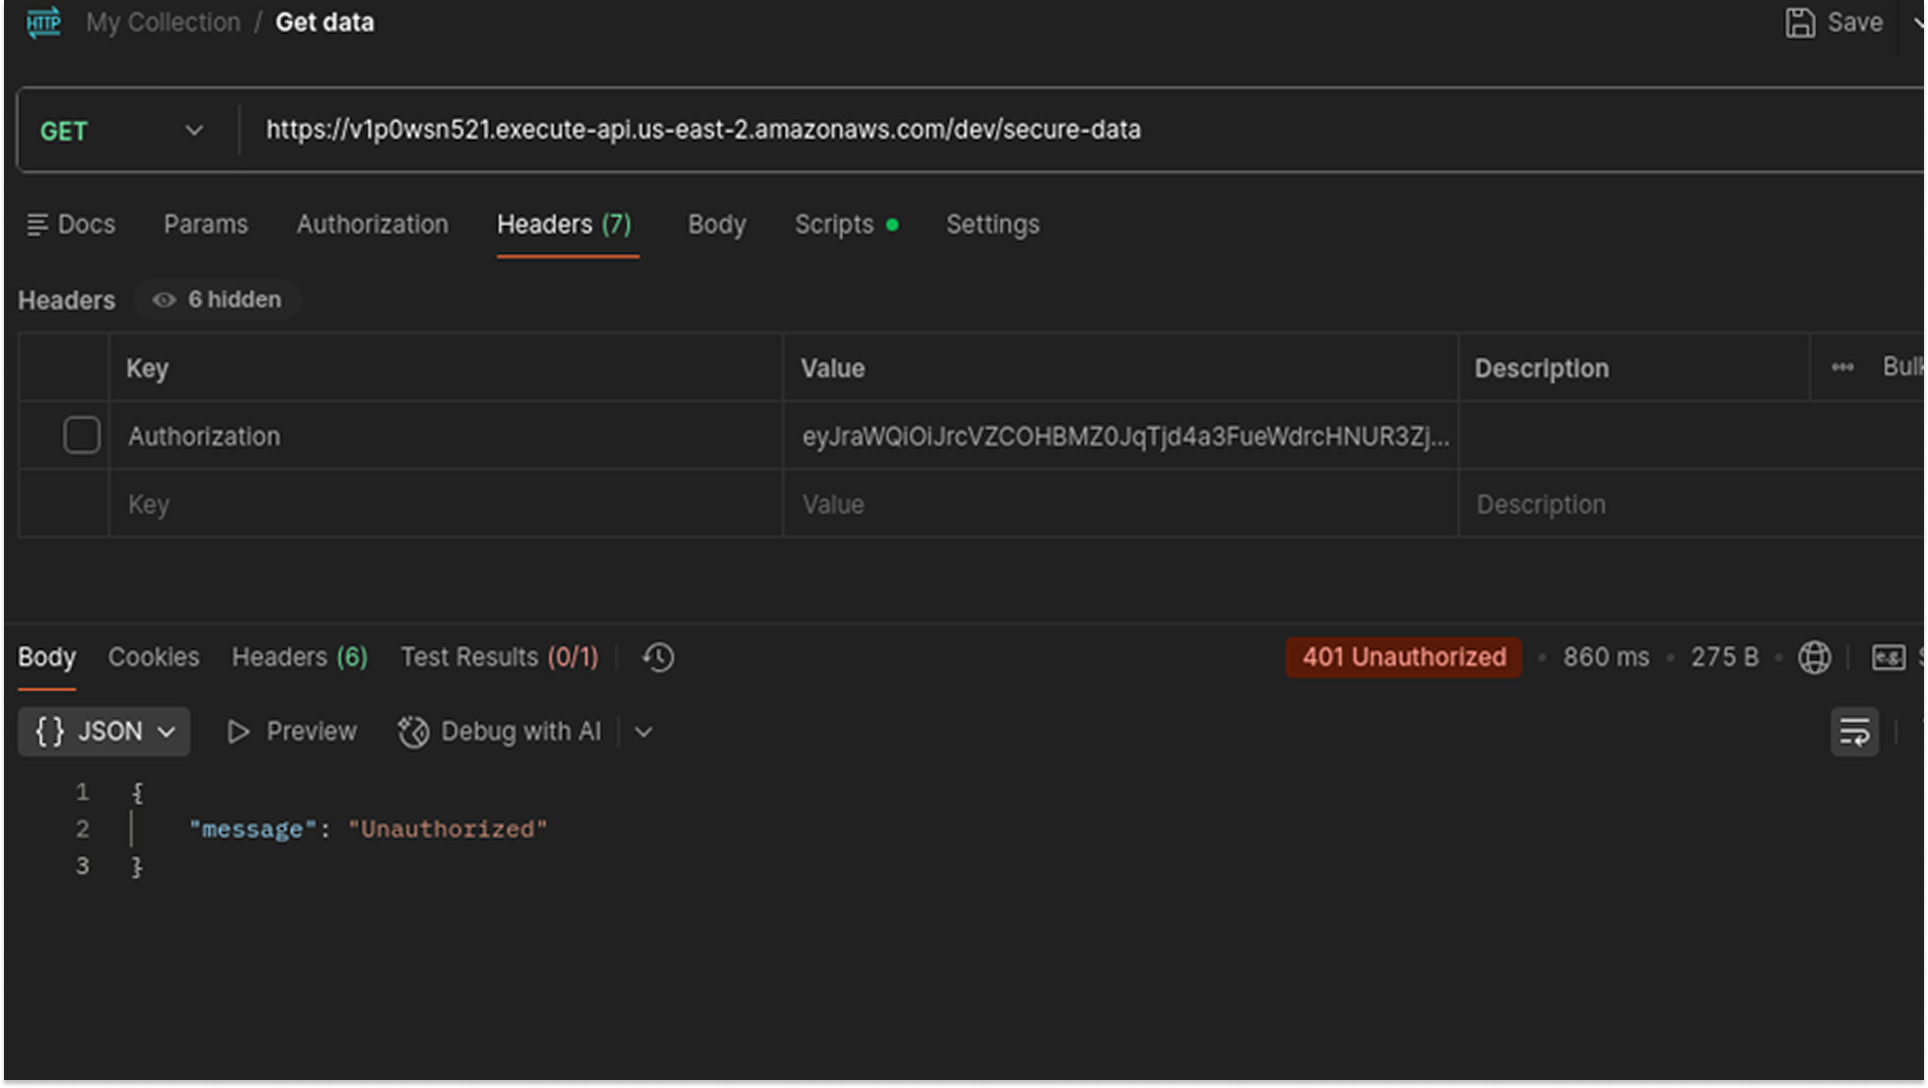The image size is (1928, 1088).
Task: Open the GET method dropdown
Action: tap(122, 131)
